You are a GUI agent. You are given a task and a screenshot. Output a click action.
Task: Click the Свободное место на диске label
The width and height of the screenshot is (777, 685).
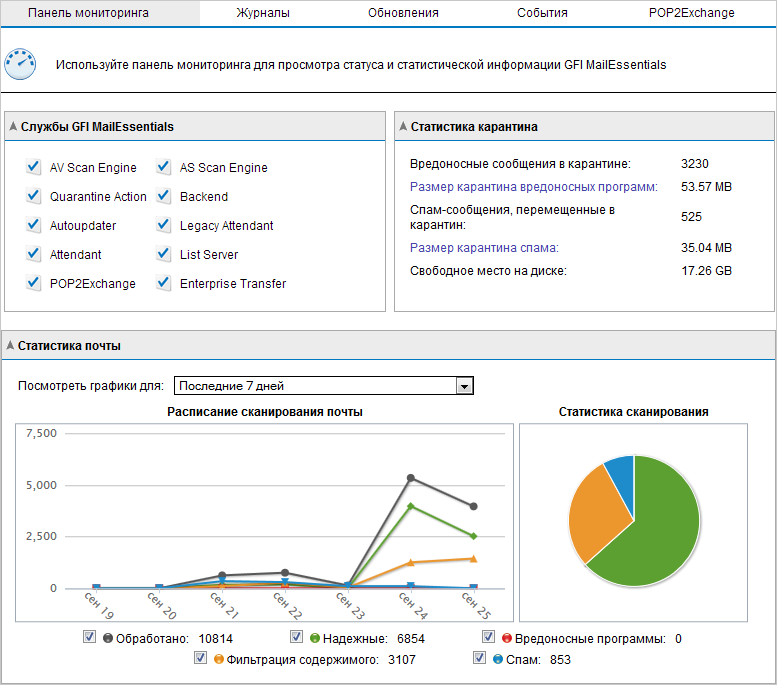[x=488, y=271]
